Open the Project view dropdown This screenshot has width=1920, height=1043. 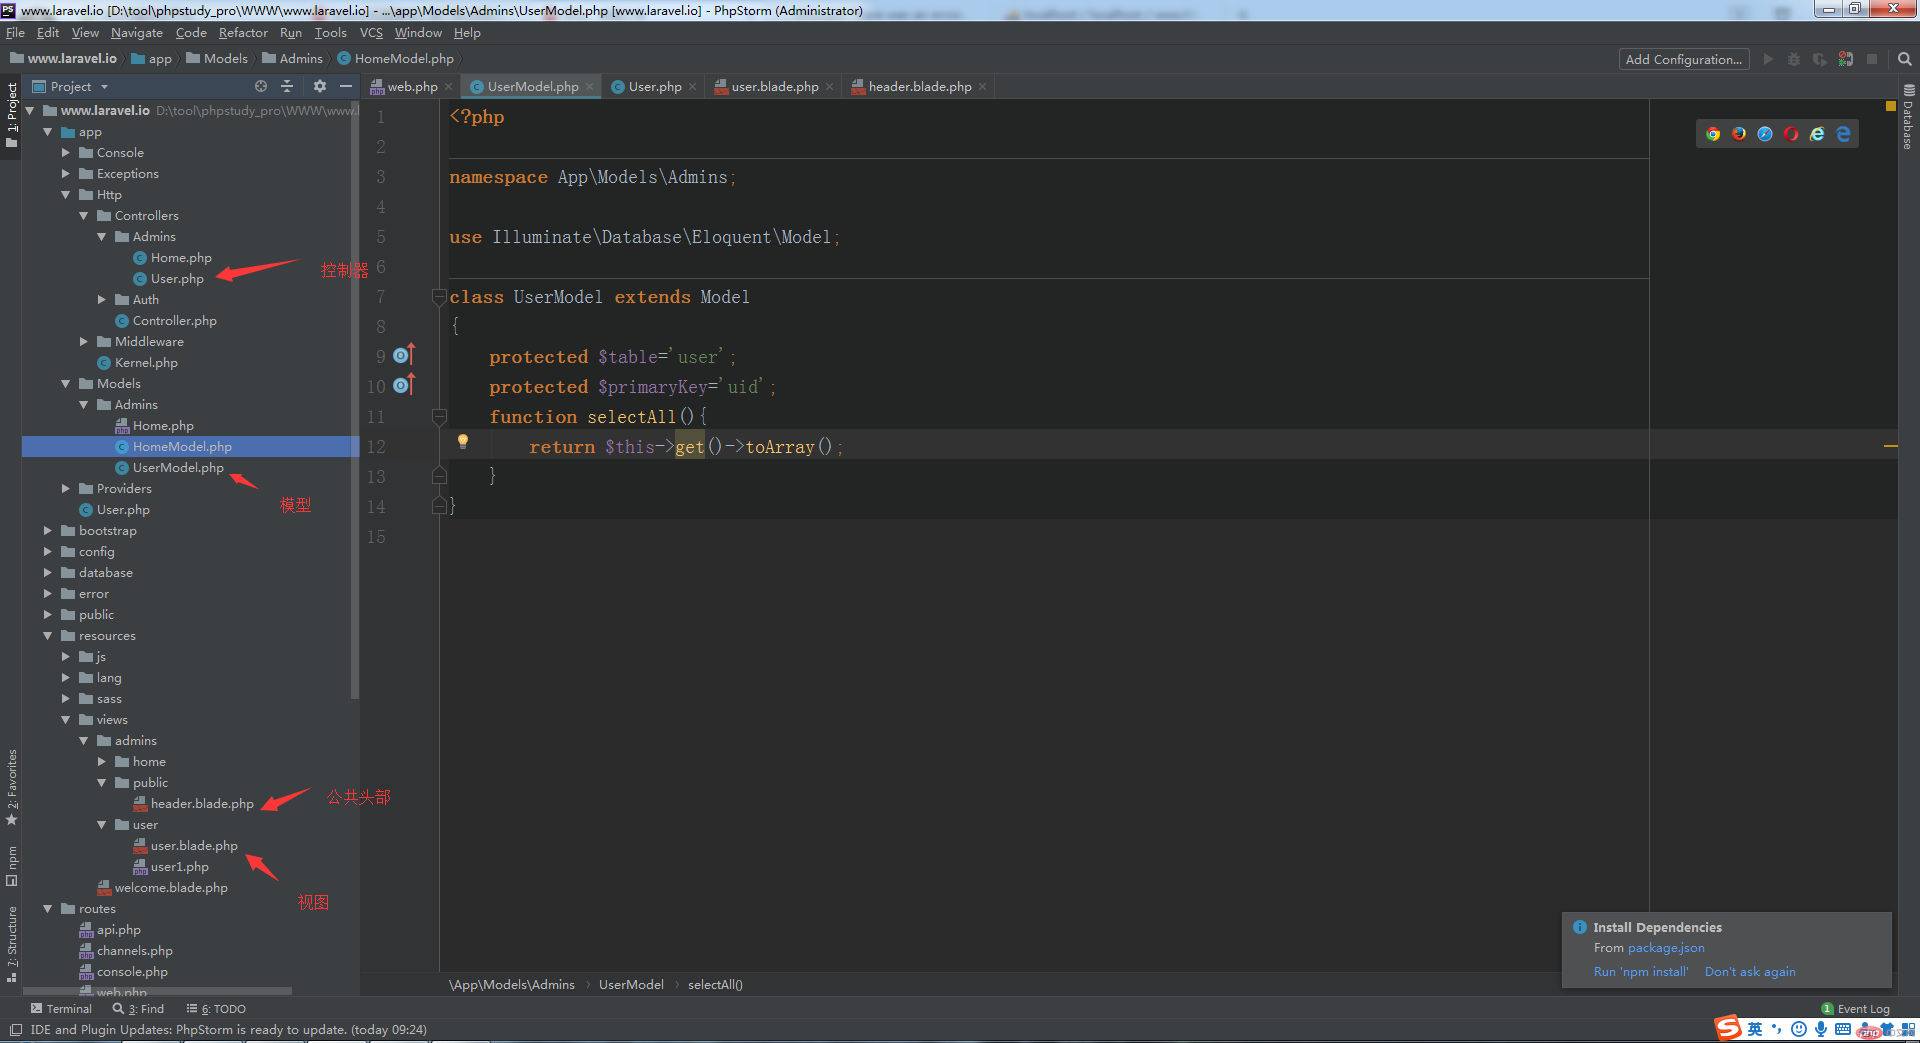[x=70, y=87]
